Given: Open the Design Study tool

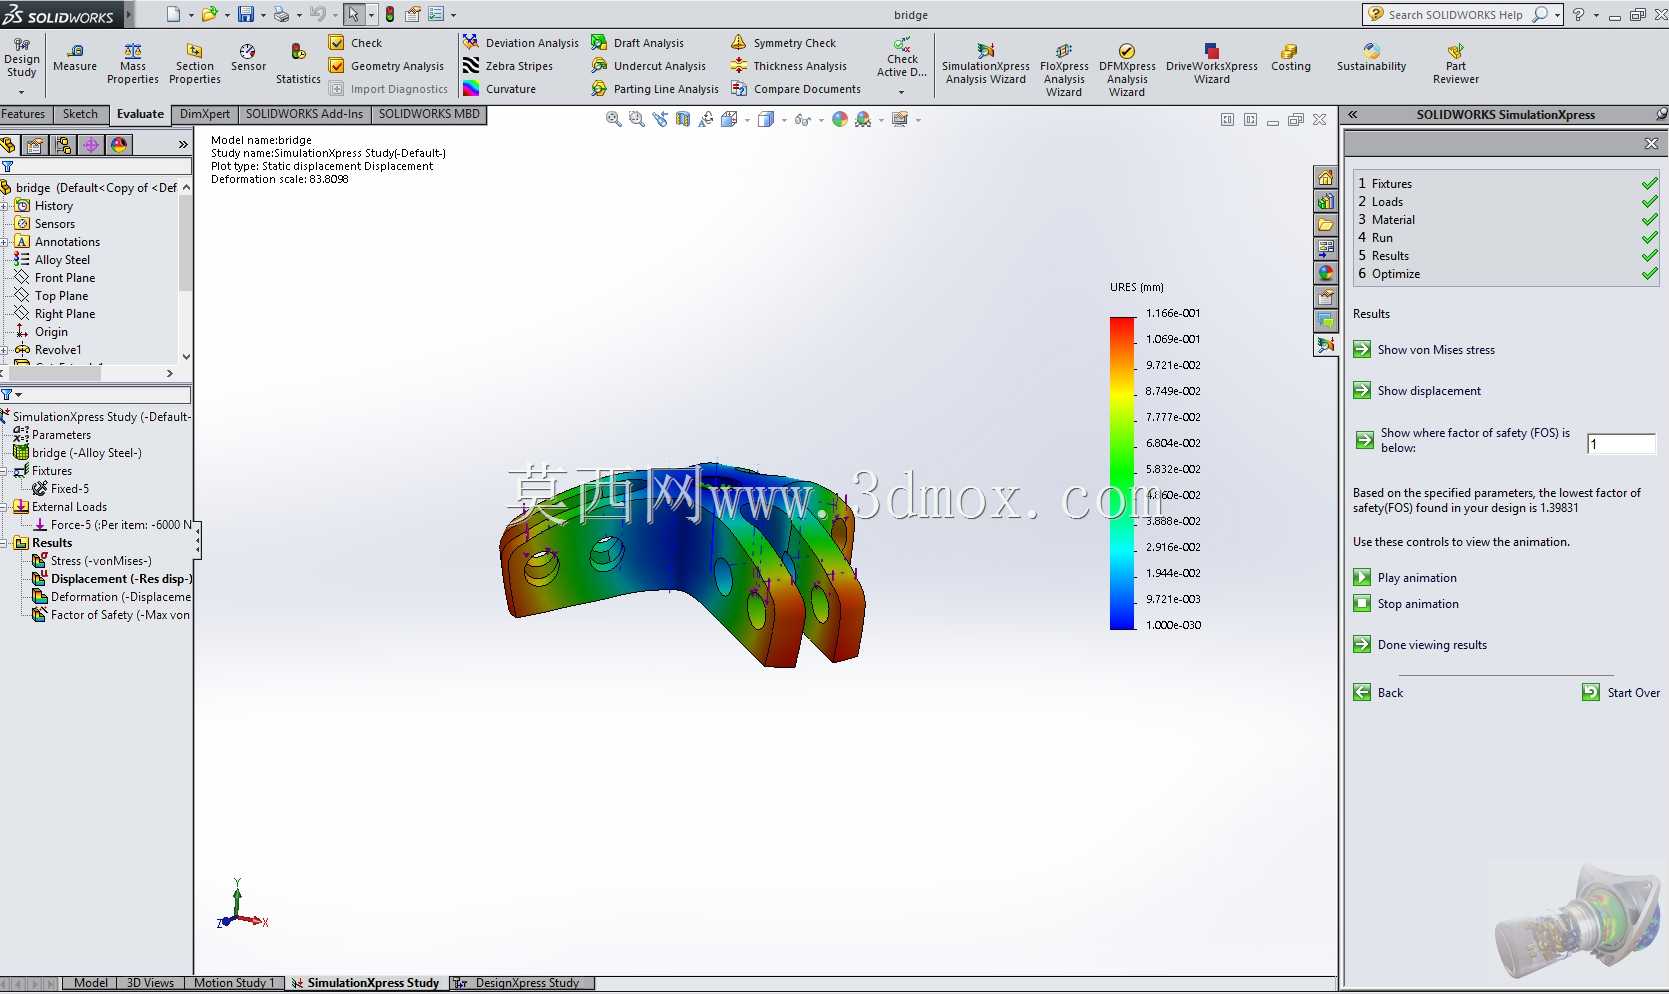Looking at the screenshot, I should pyautogui.click(x=21, y=58).
